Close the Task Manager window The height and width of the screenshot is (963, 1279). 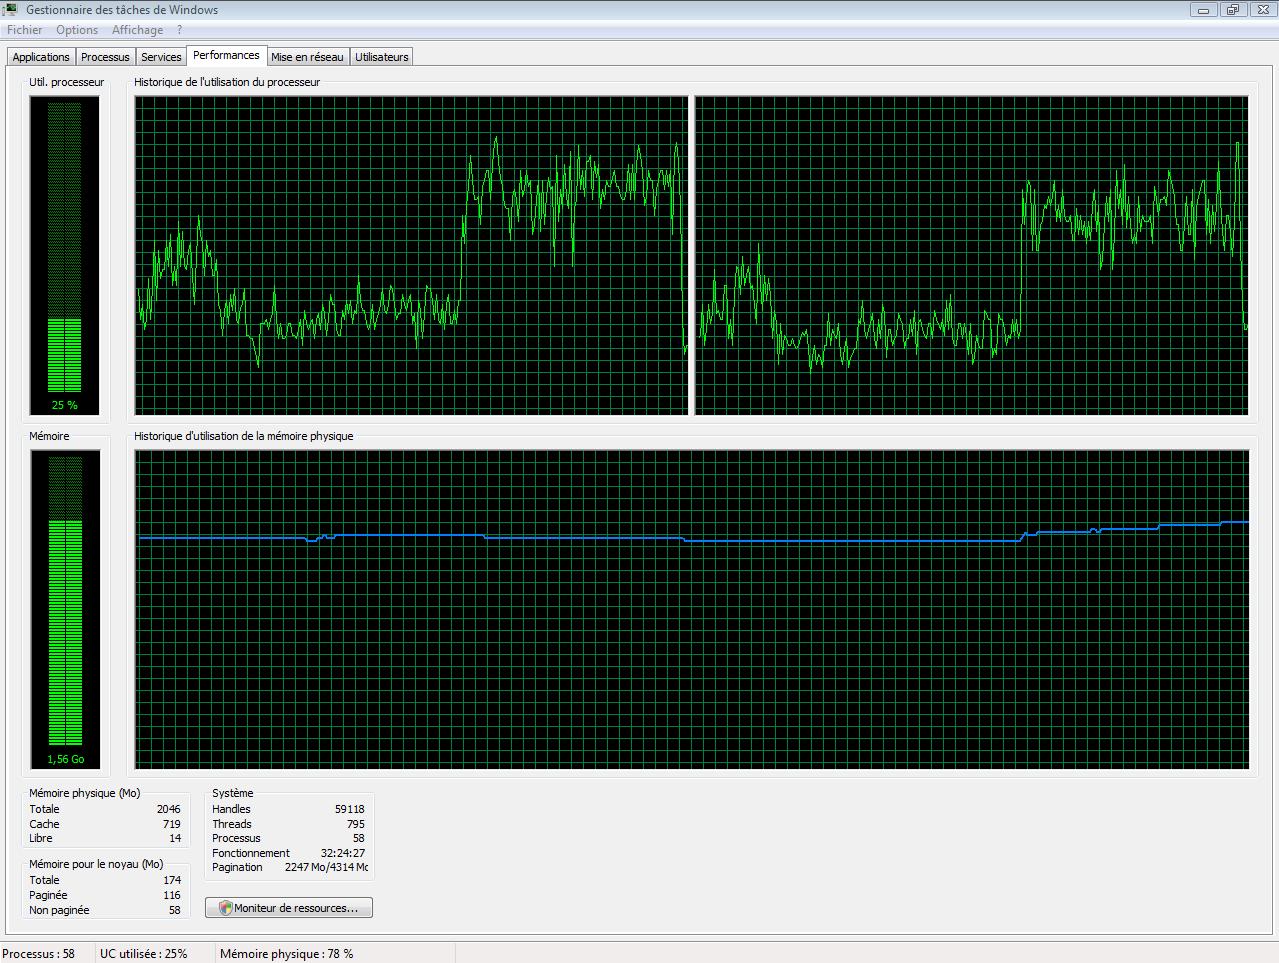[x=1261, y=10]
